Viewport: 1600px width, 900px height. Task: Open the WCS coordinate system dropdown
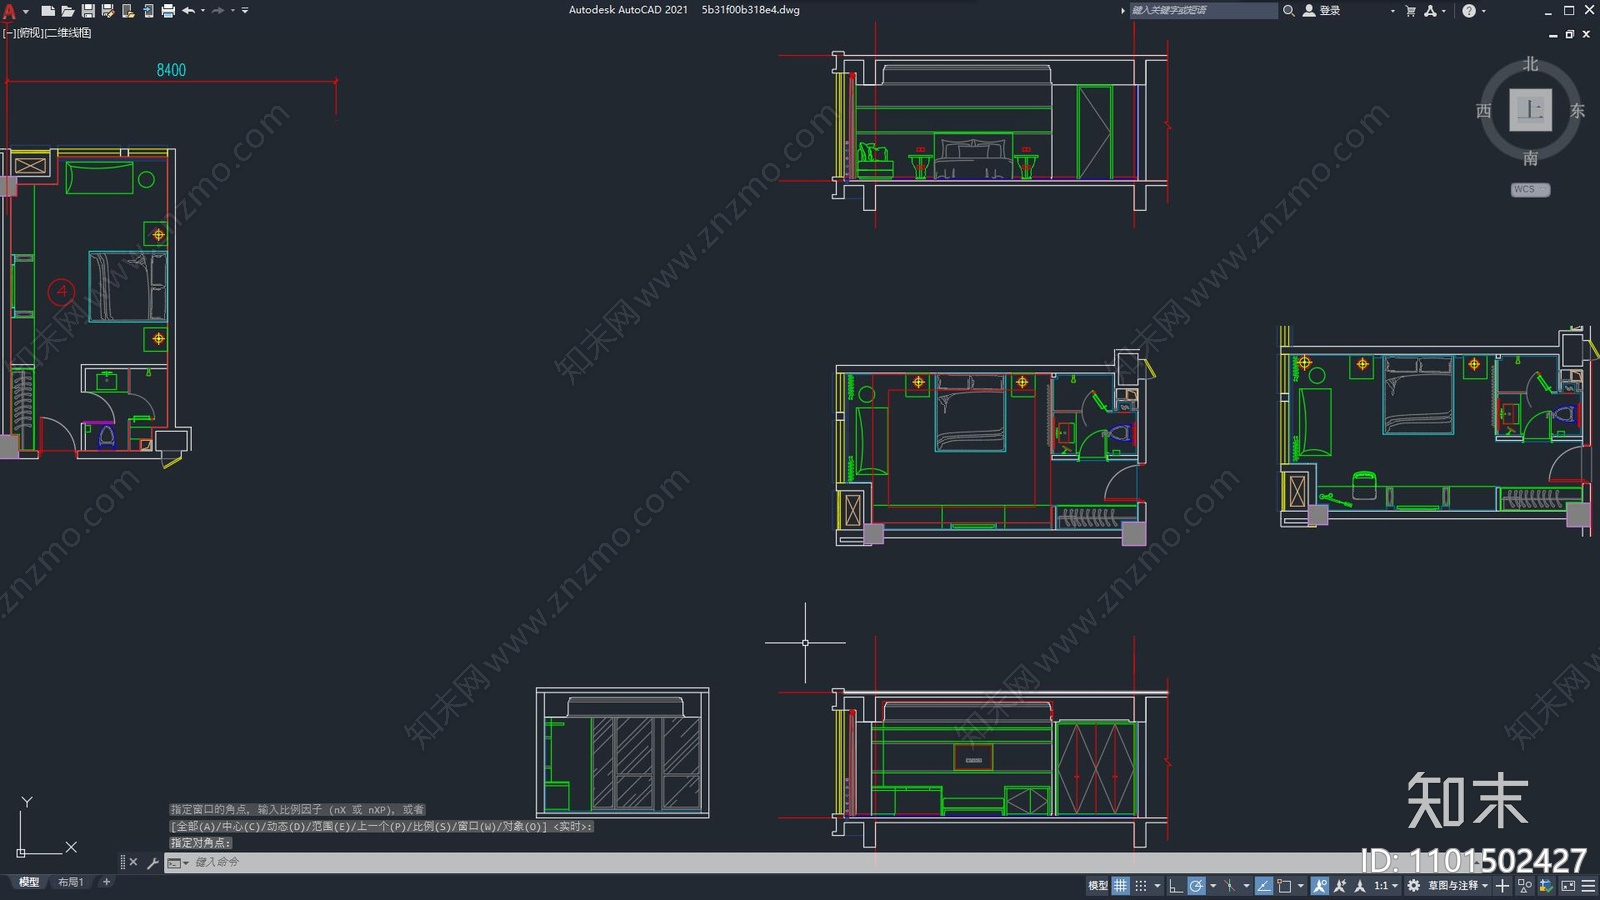[x=1530, y=189]
